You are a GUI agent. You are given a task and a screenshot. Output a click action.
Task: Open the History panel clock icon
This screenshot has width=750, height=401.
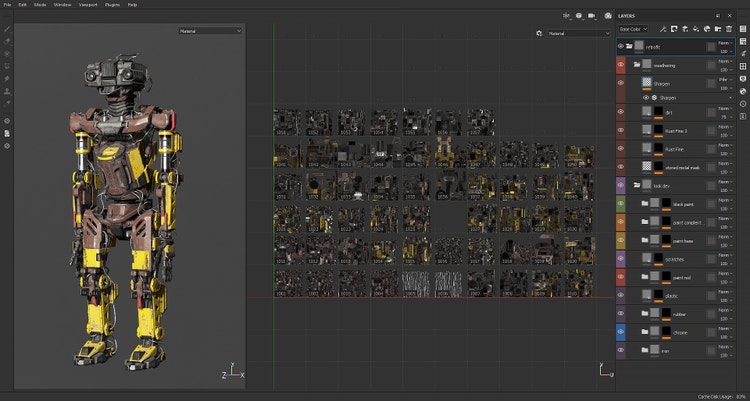point(743,103)
